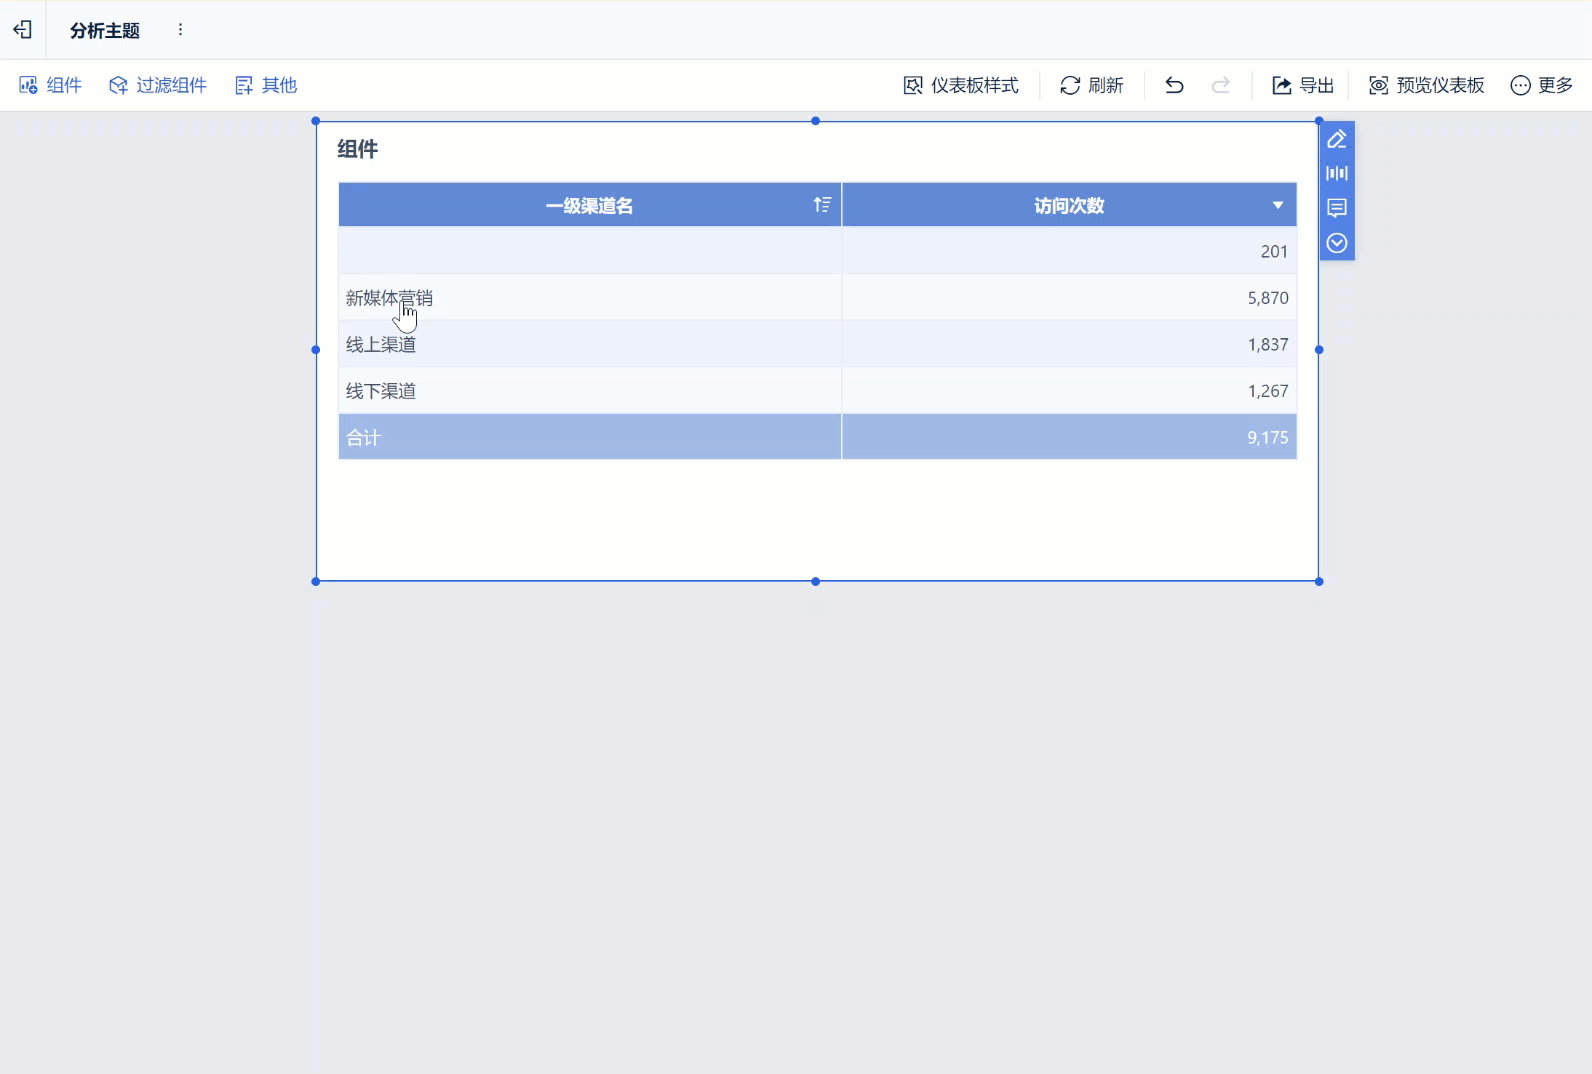Open the 其他 toolbar menu

click(266, 85)
